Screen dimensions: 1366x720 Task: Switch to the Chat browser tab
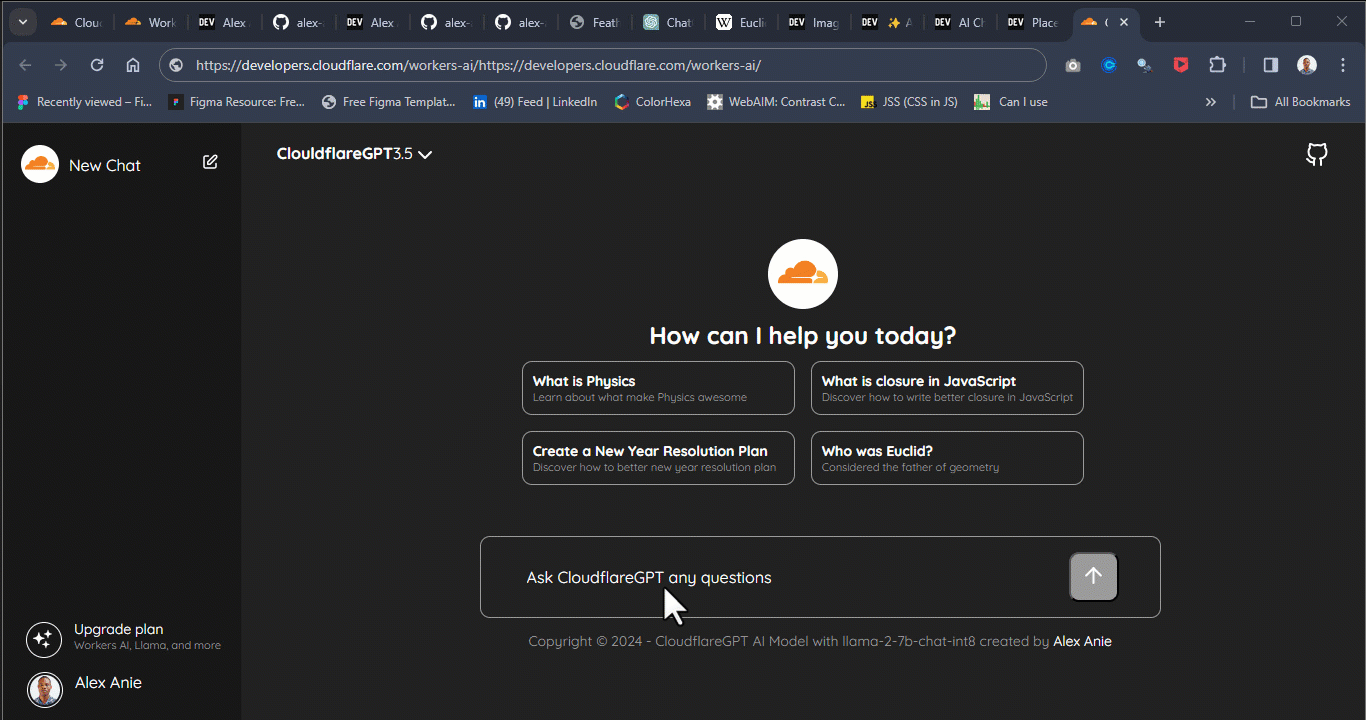click(x=668, y=20)
